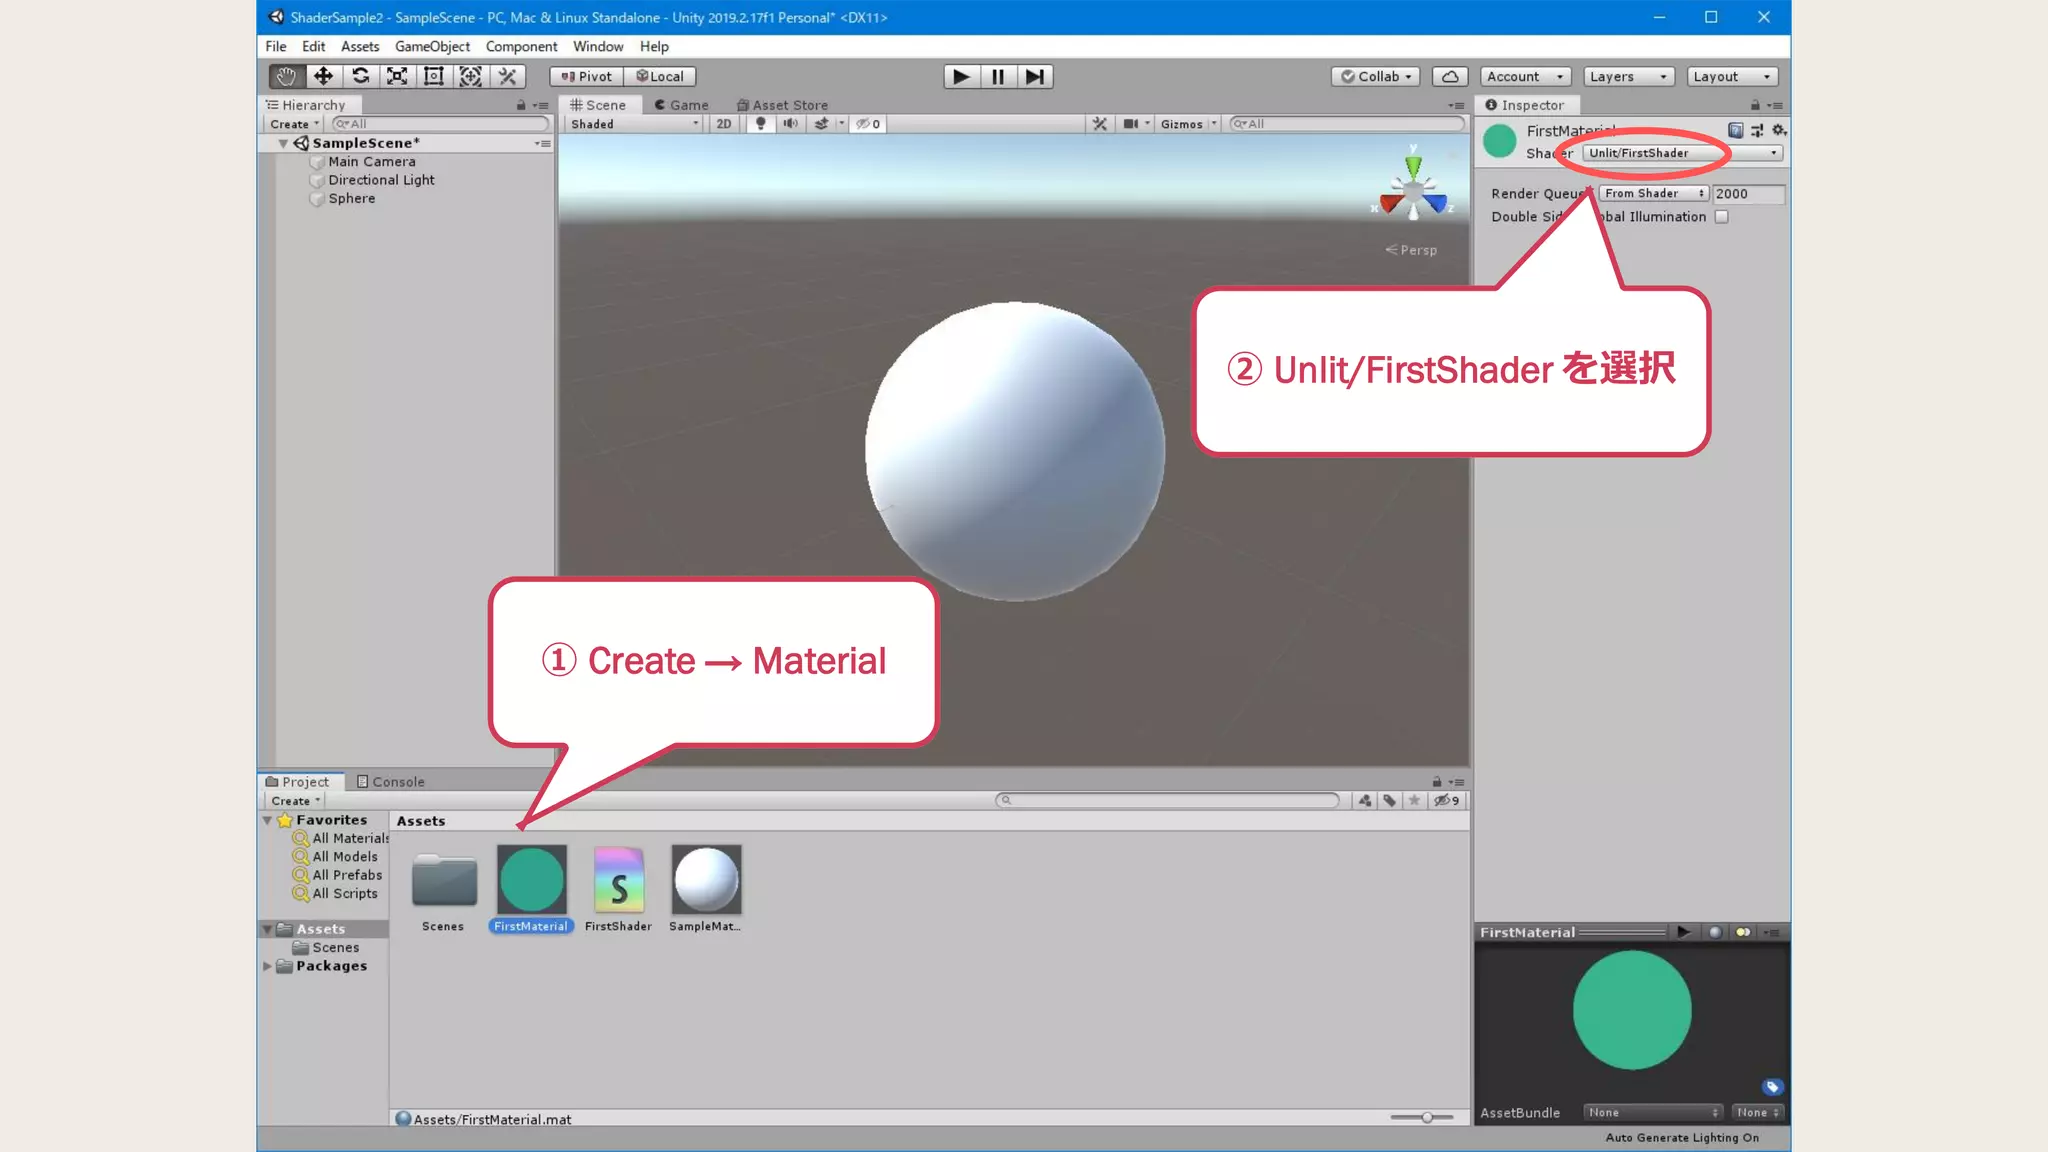
Task: Click the Pause button
Action: [x=998, y=76]
